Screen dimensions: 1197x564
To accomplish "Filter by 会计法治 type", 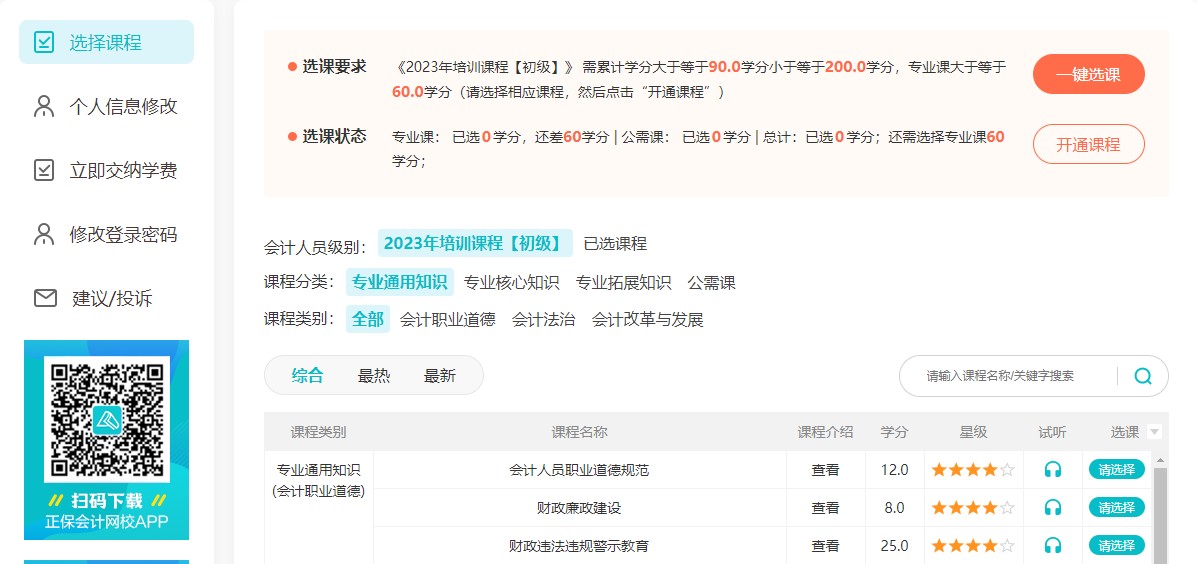I will (x=544, y=319).
